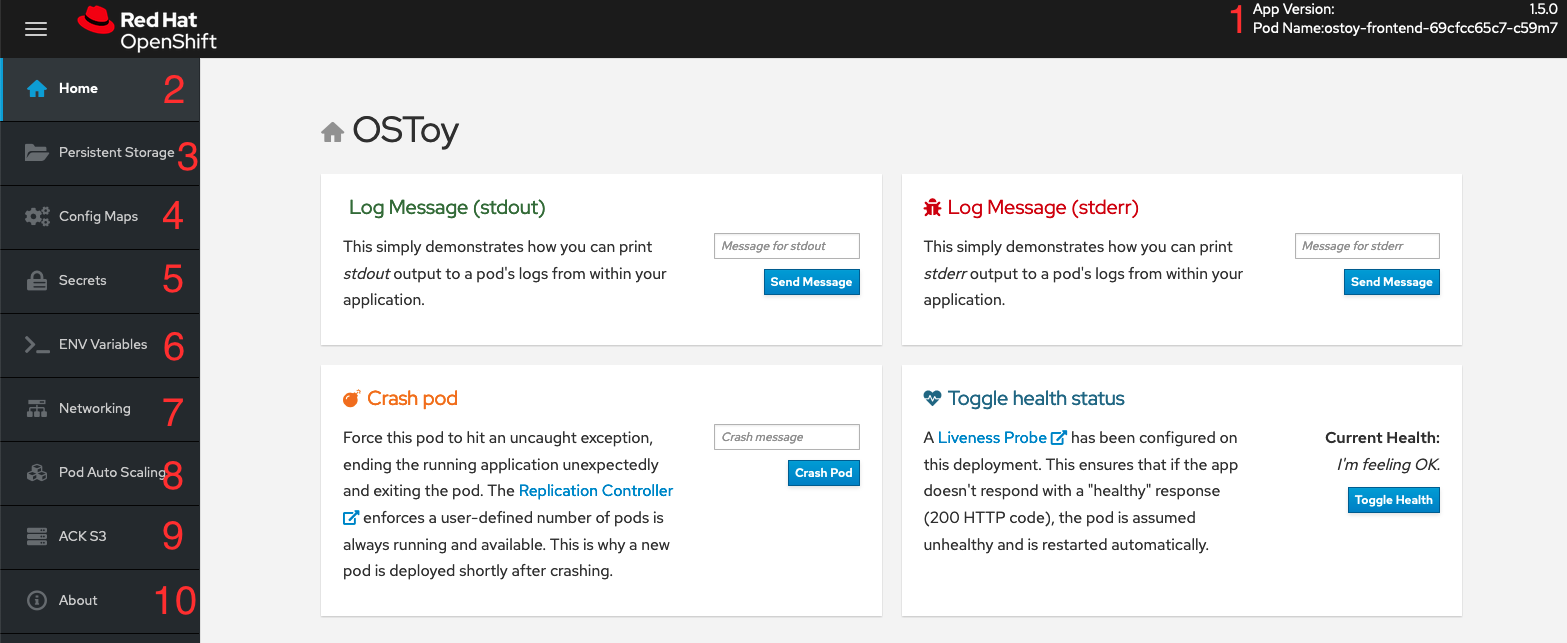Click the Home house icon in sidebar
Image resolution: width=1567 pixels, height=643 pixels.
pos(37,89)
